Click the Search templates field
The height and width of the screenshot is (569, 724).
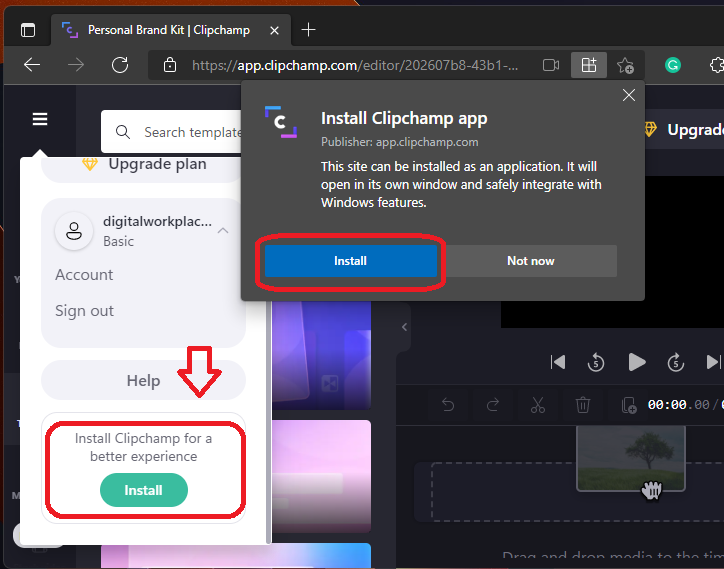pos(172,132)
